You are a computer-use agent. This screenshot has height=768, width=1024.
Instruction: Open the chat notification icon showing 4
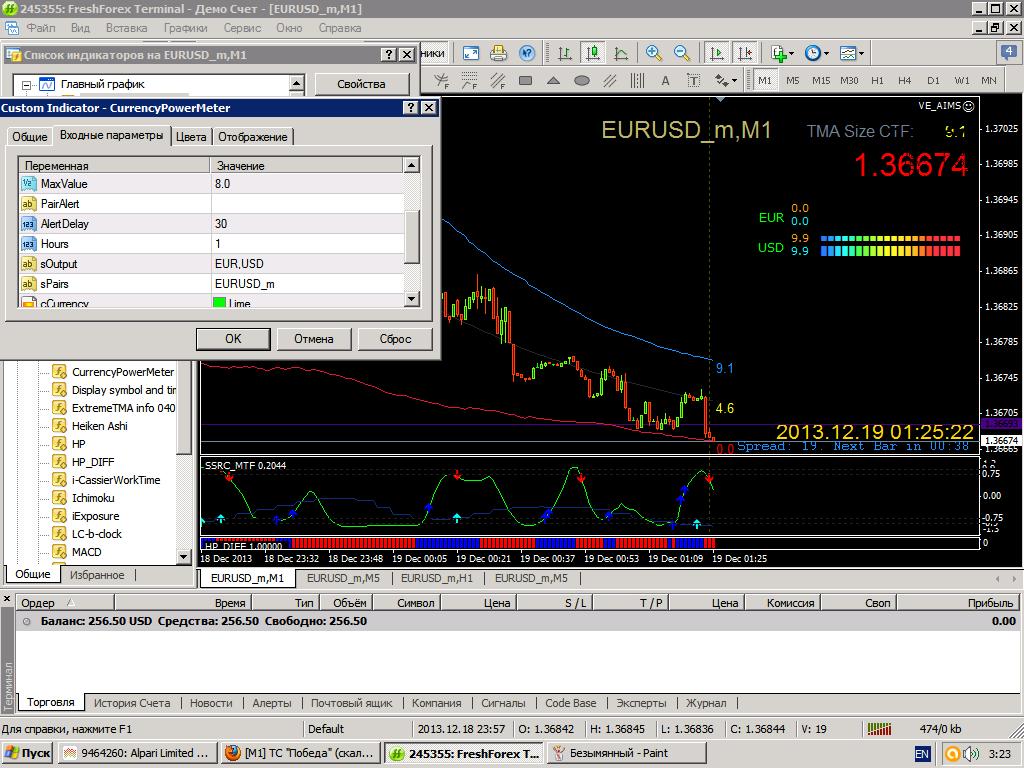1008,52
